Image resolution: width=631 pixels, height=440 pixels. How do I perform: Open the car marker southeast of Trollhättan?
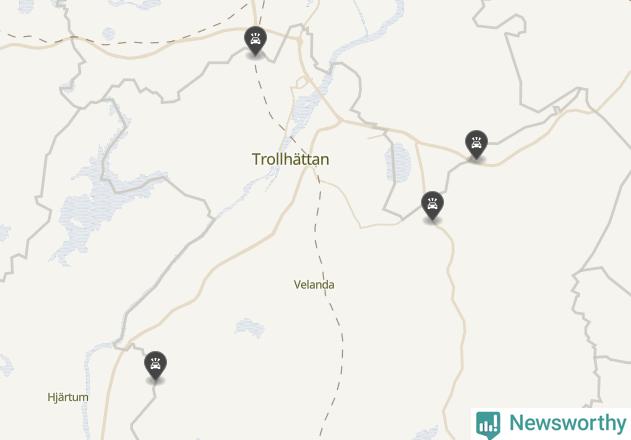point(432,206)
